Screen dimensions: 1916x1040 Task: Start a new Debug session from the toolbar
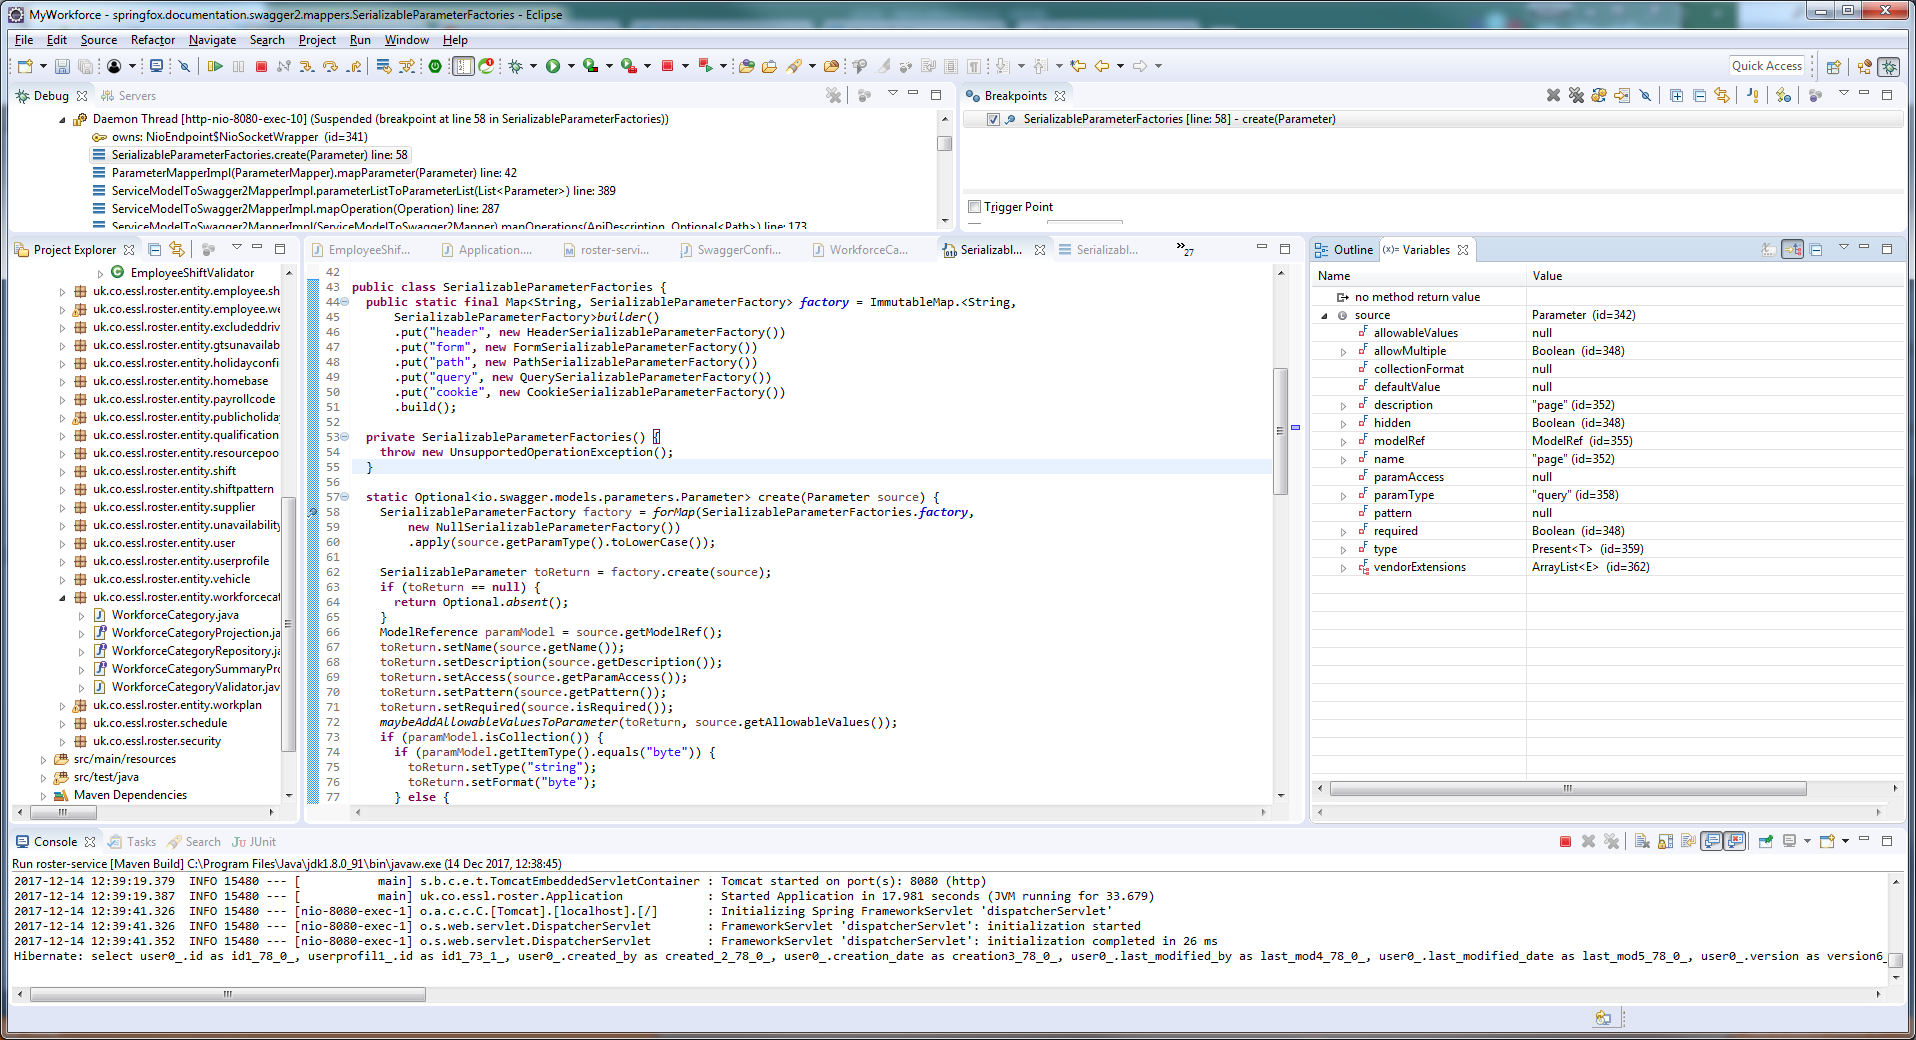coord(515,66)
